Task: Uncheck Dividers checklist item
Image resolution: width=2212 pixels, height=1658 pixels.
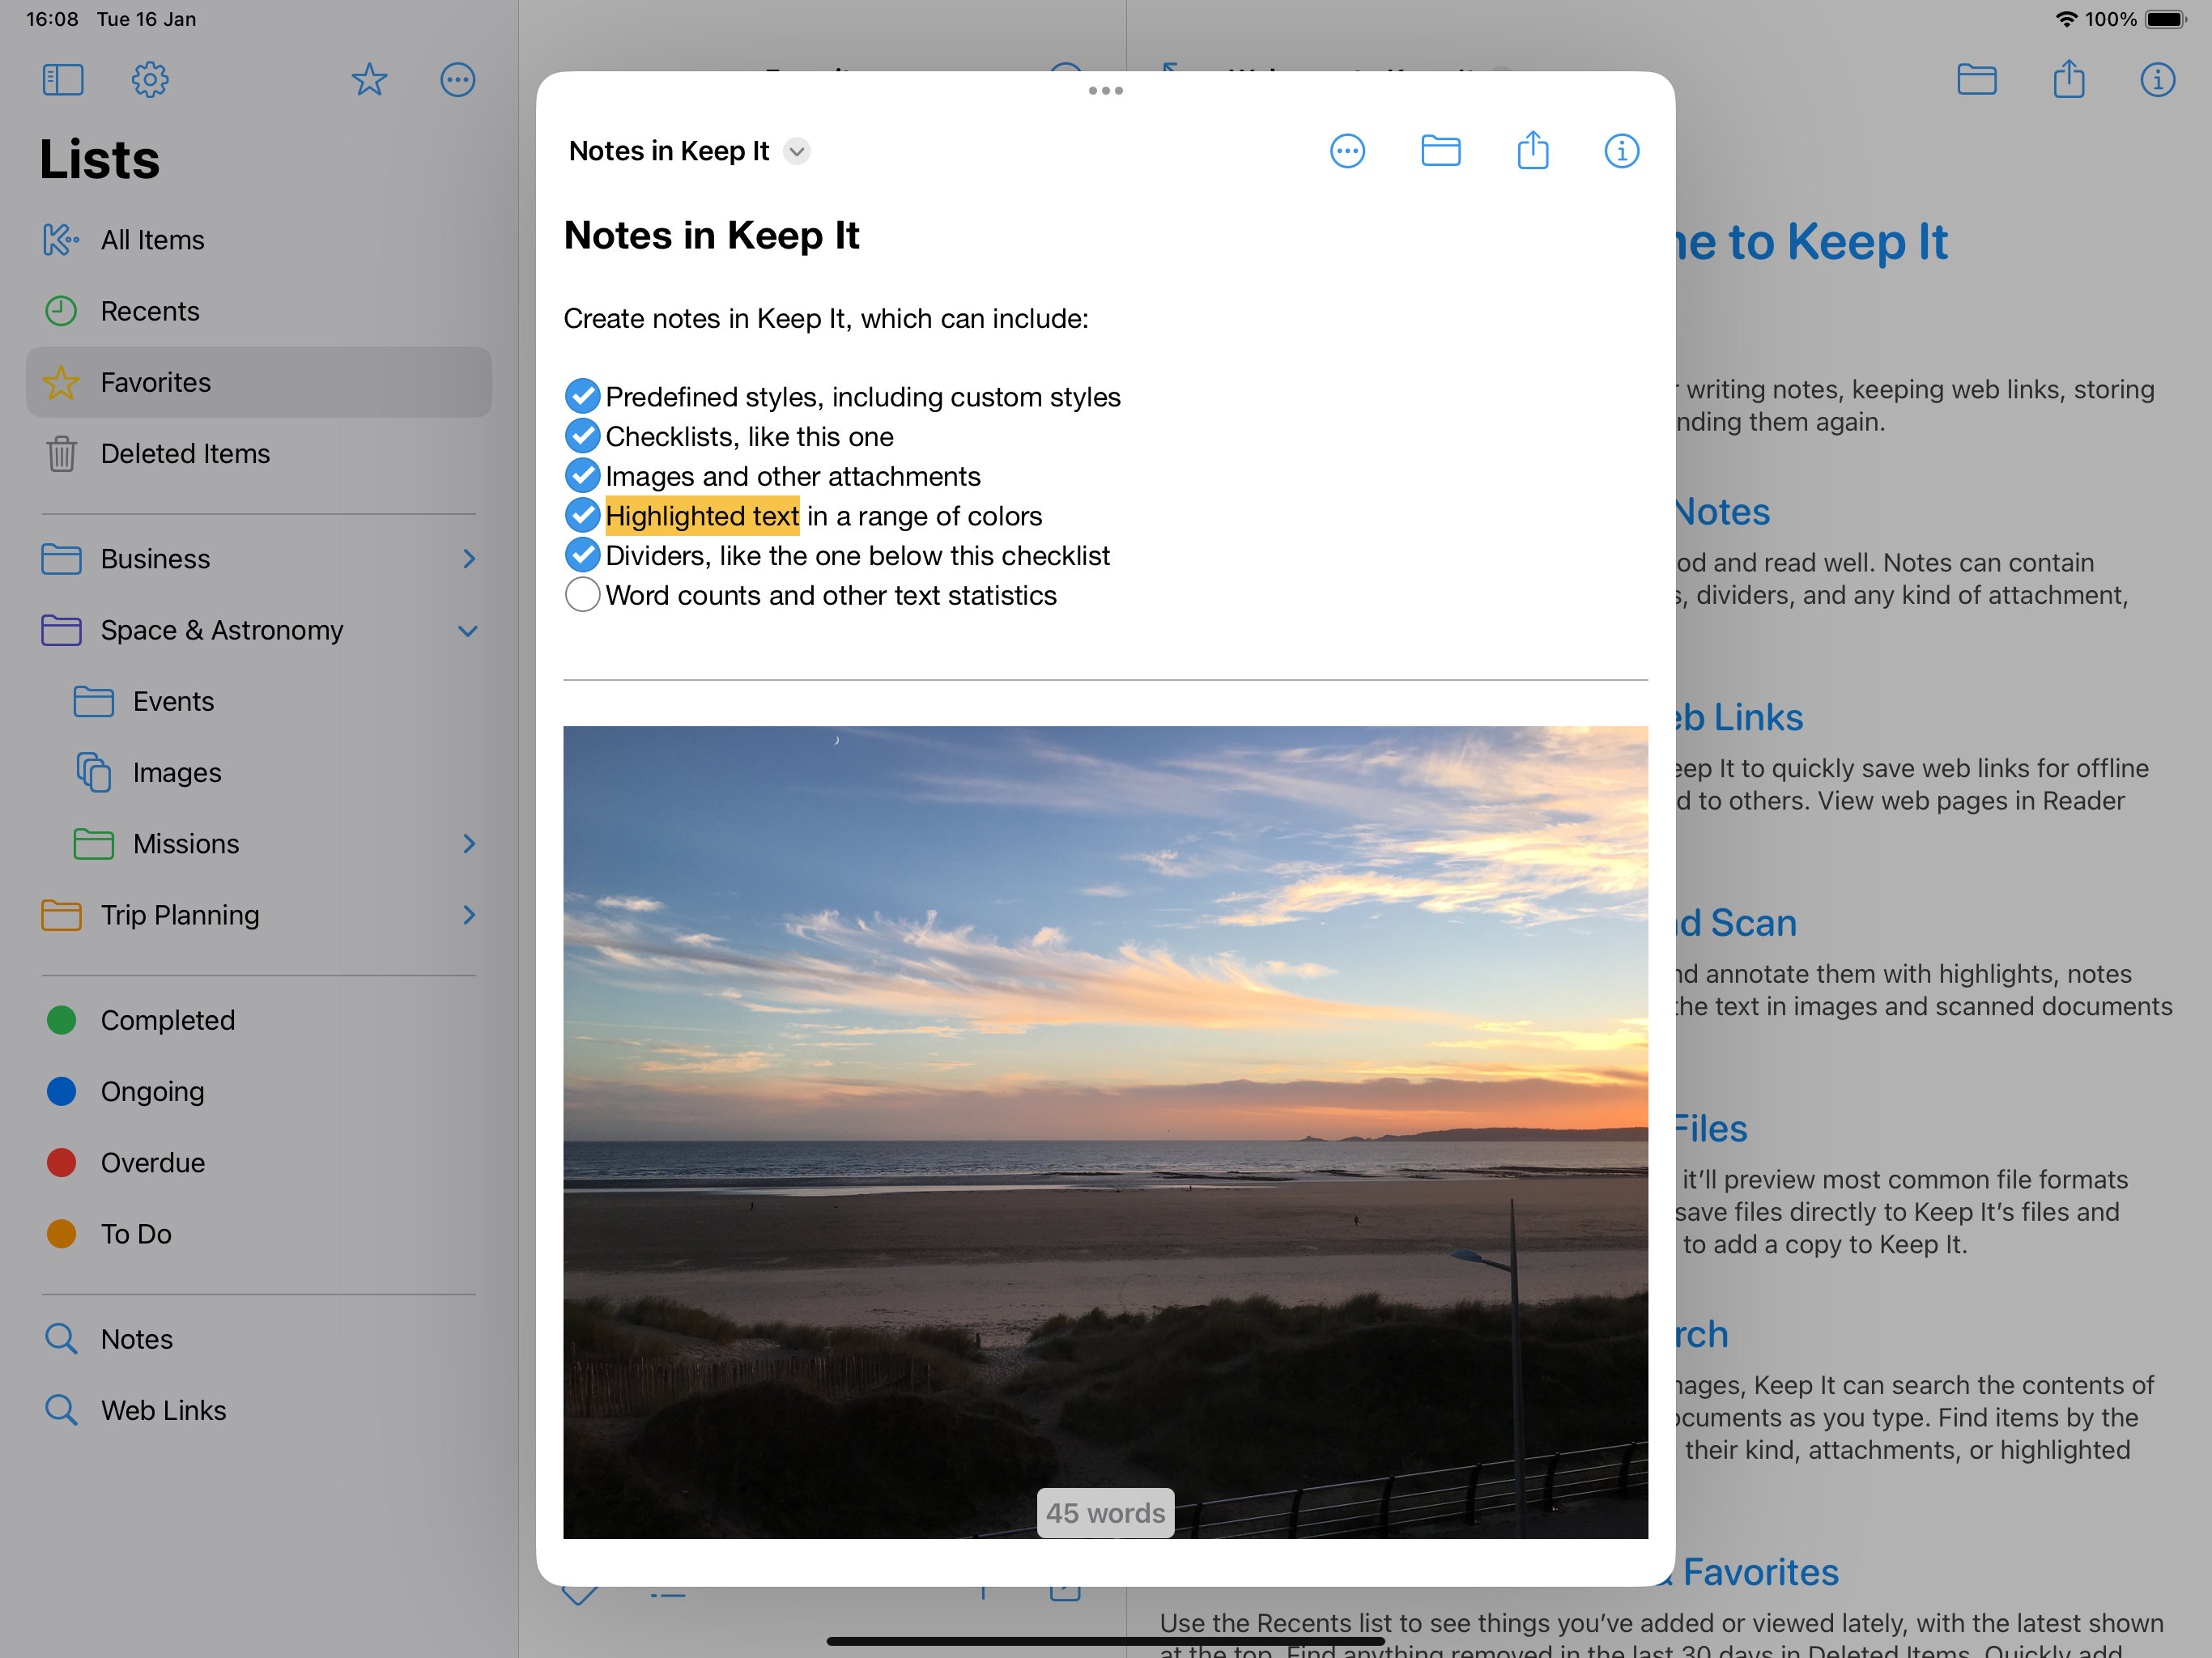Action: 582,554
